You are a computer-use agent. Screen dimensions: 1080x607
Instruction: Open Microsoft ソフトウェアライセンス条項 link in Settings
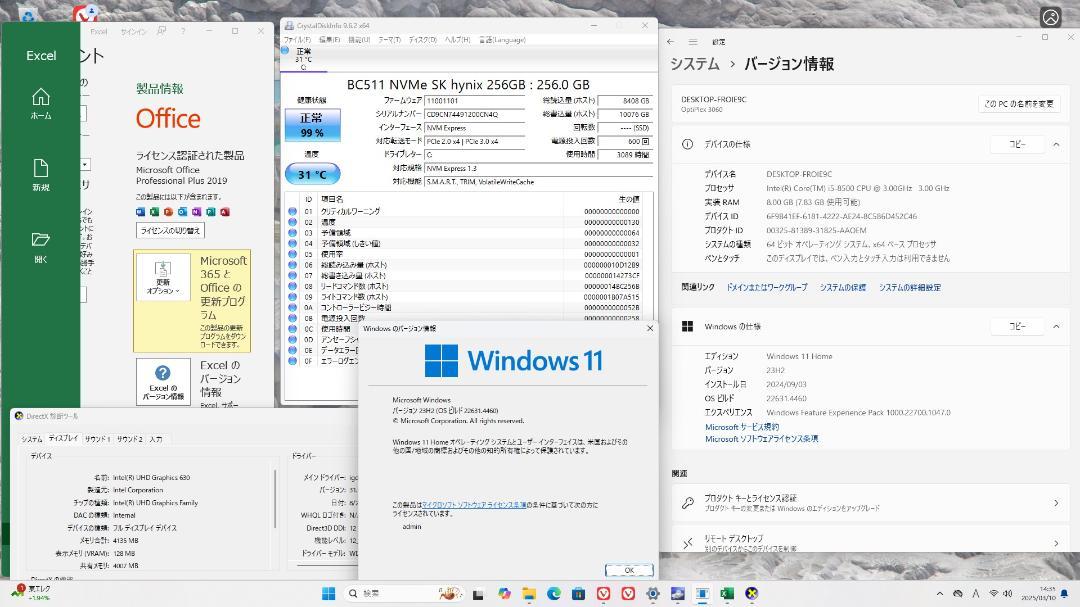(761, 439)
